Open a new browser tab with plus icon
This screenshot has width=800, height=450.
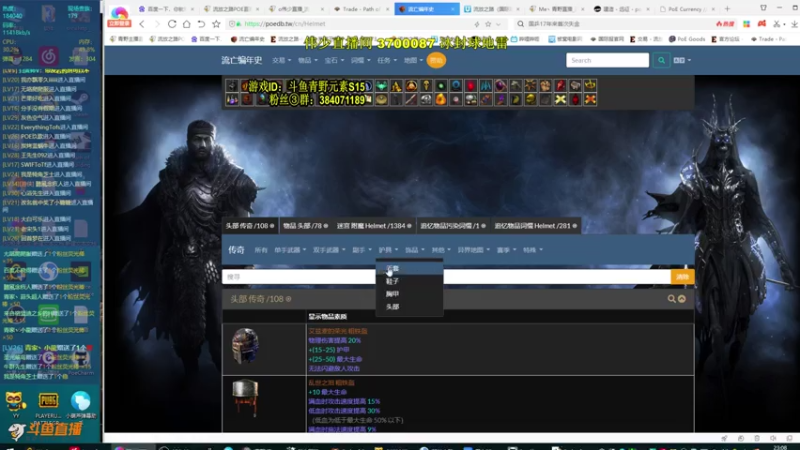click(728, 9)
